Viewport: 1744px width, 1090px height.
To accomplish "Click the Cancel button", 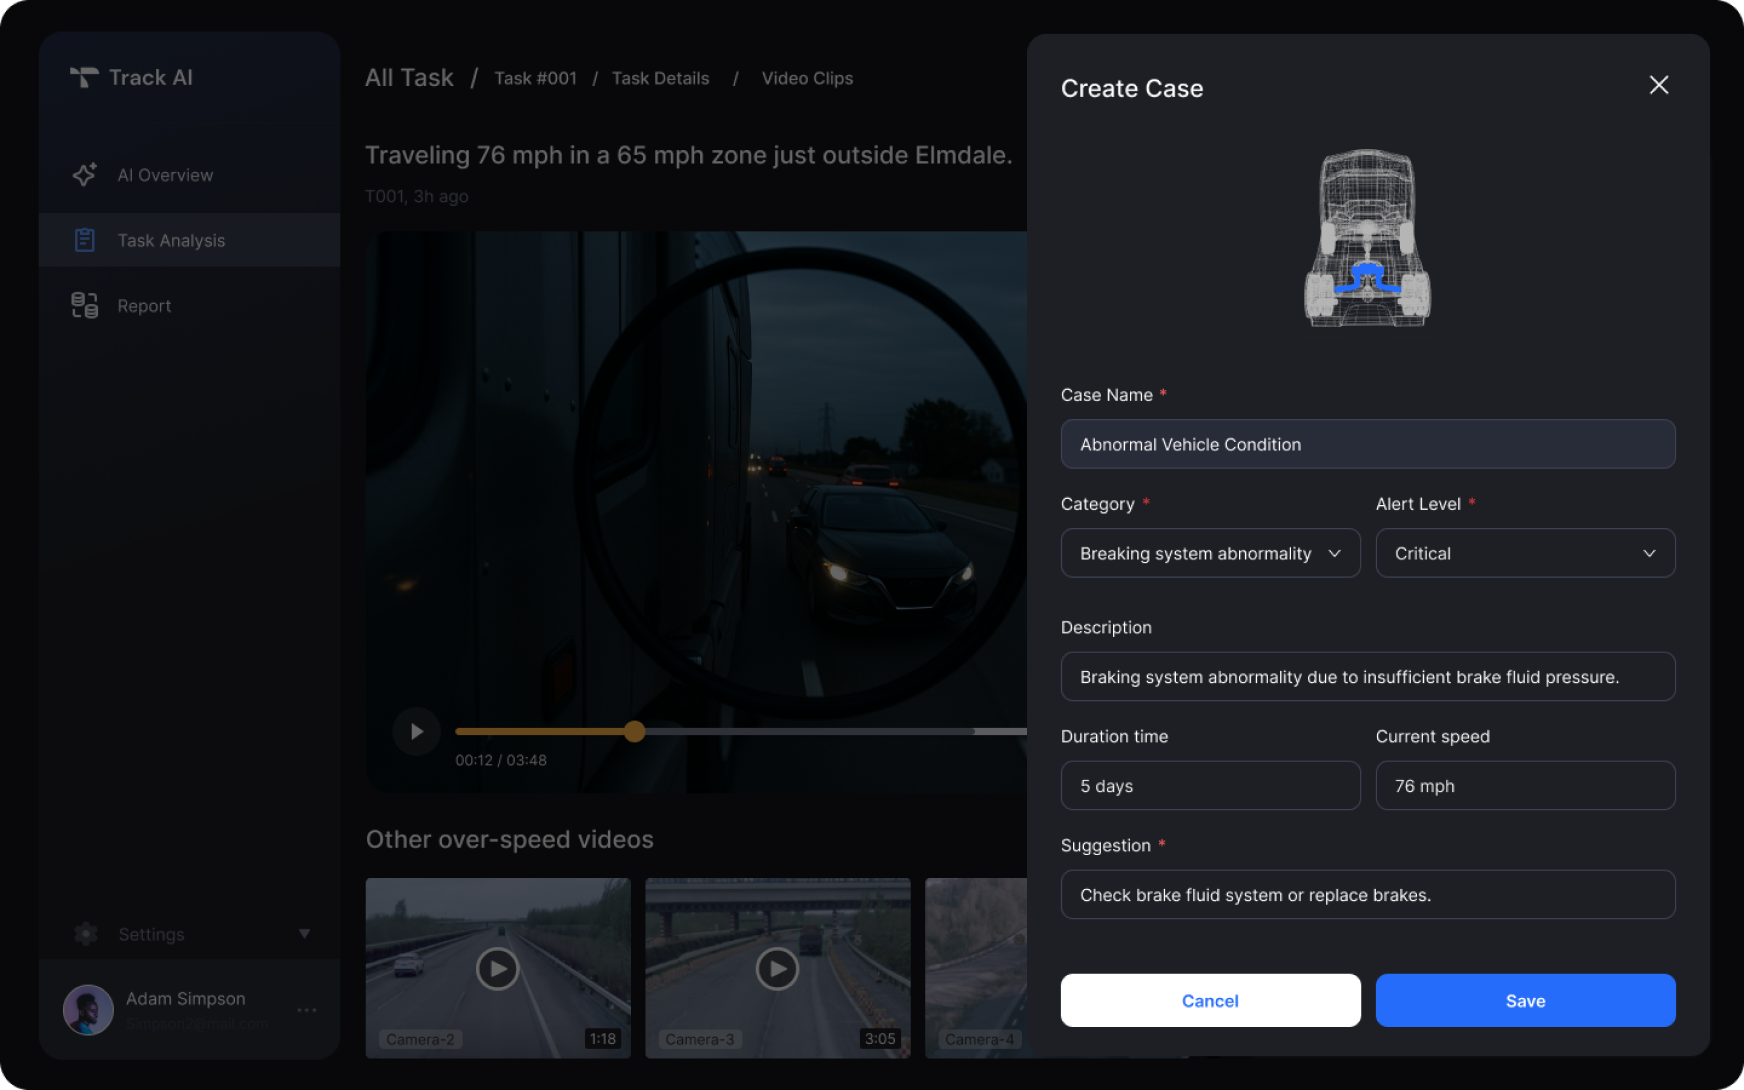I will point(1210,1000).
